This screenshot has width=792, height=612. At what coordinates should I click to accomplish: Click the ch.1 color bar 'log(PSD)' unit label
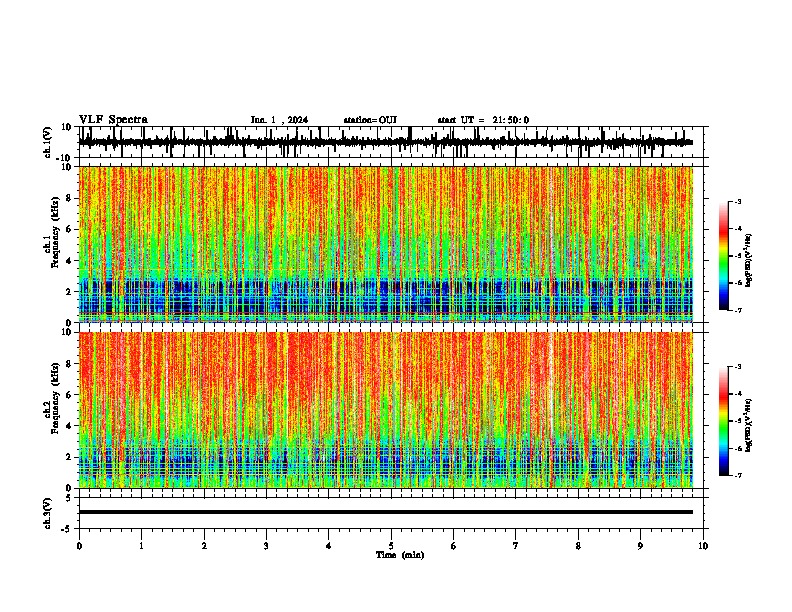(x=749, y=261)
